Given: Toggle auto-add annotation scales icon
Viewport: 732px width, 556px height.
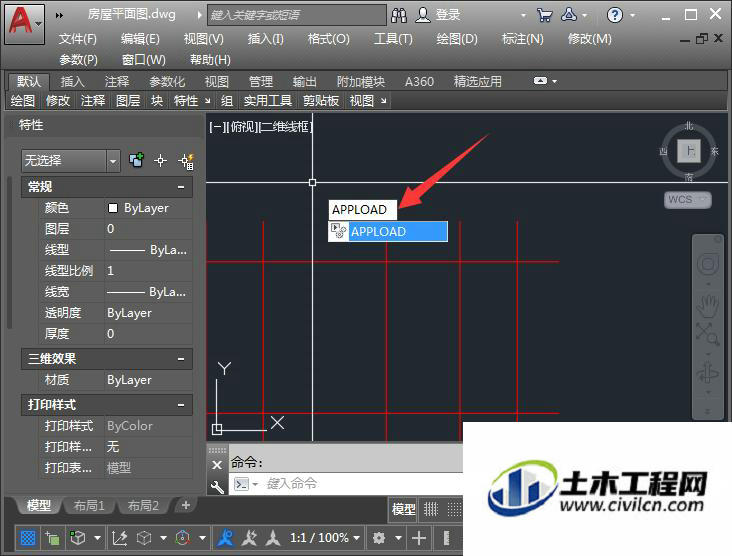Looking at the screenshot, I should pos(250,538).
